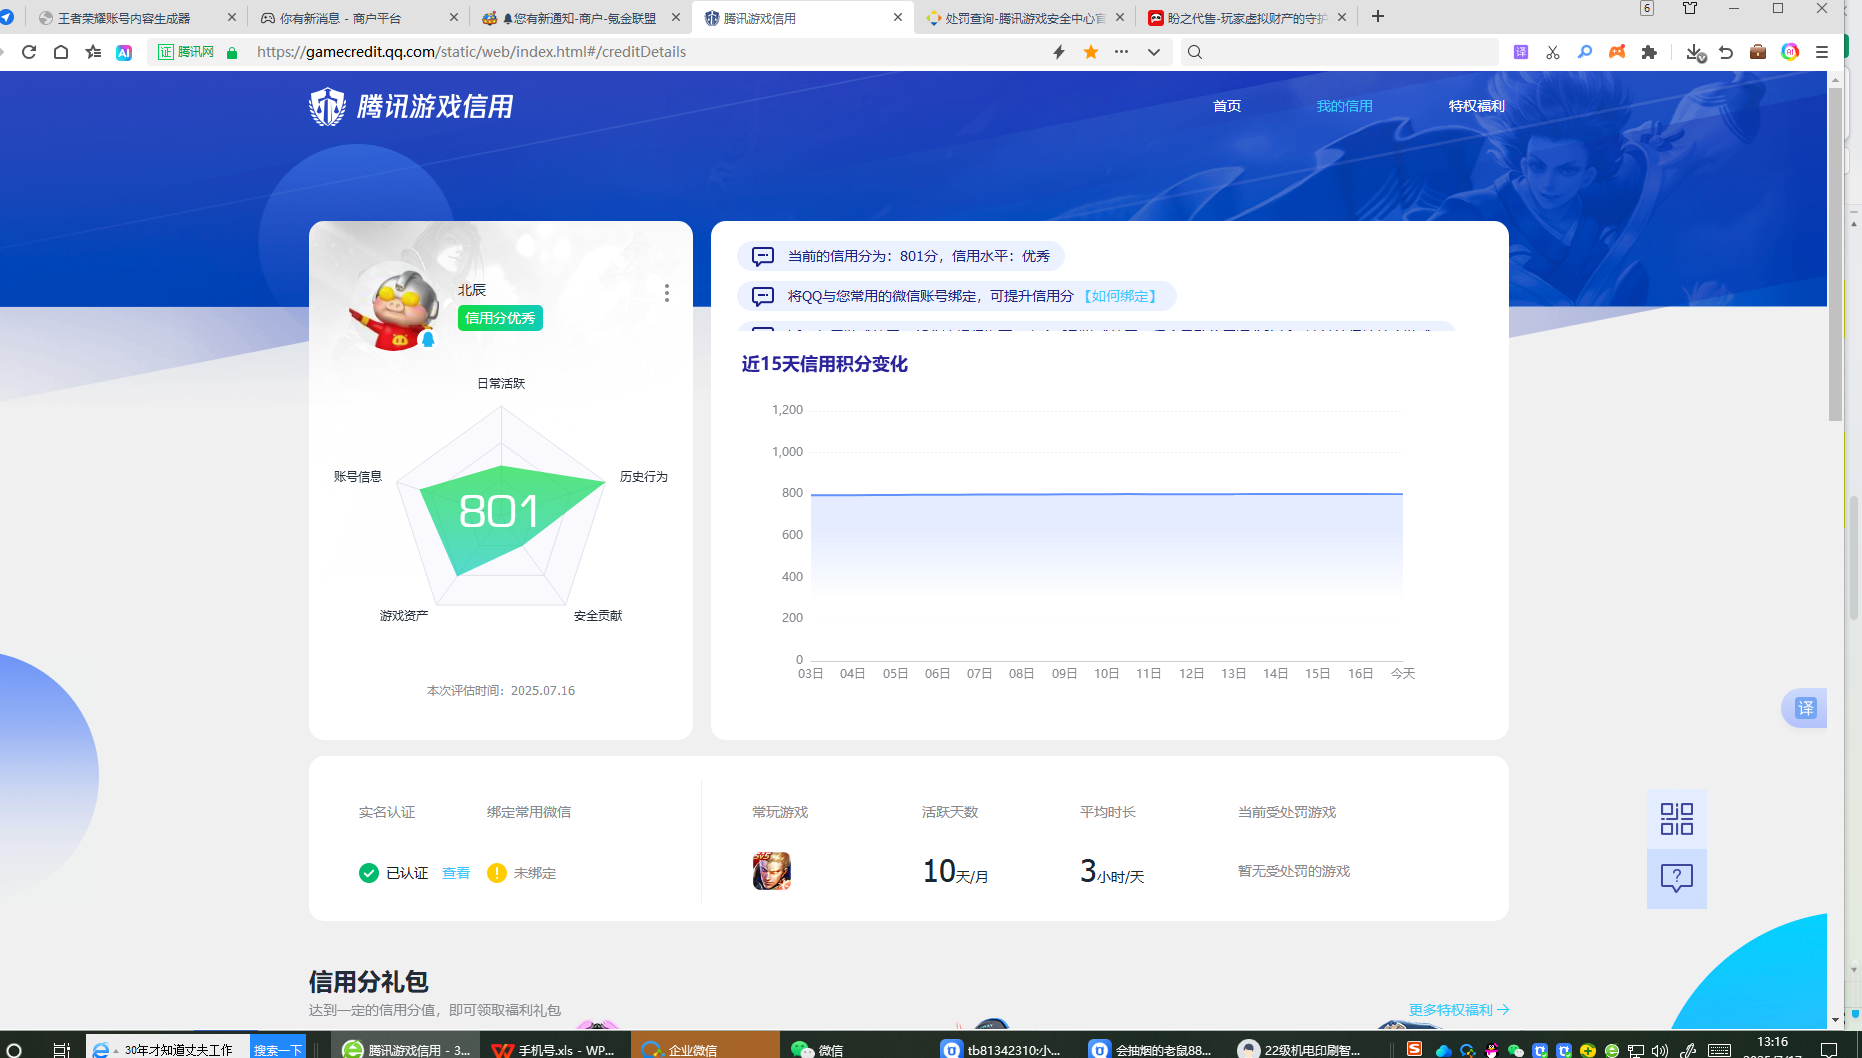Viewport: 1862px width, 1058px height.
Task: Click the scissors screenshot extension icon
Action: tap(1553, 52)
